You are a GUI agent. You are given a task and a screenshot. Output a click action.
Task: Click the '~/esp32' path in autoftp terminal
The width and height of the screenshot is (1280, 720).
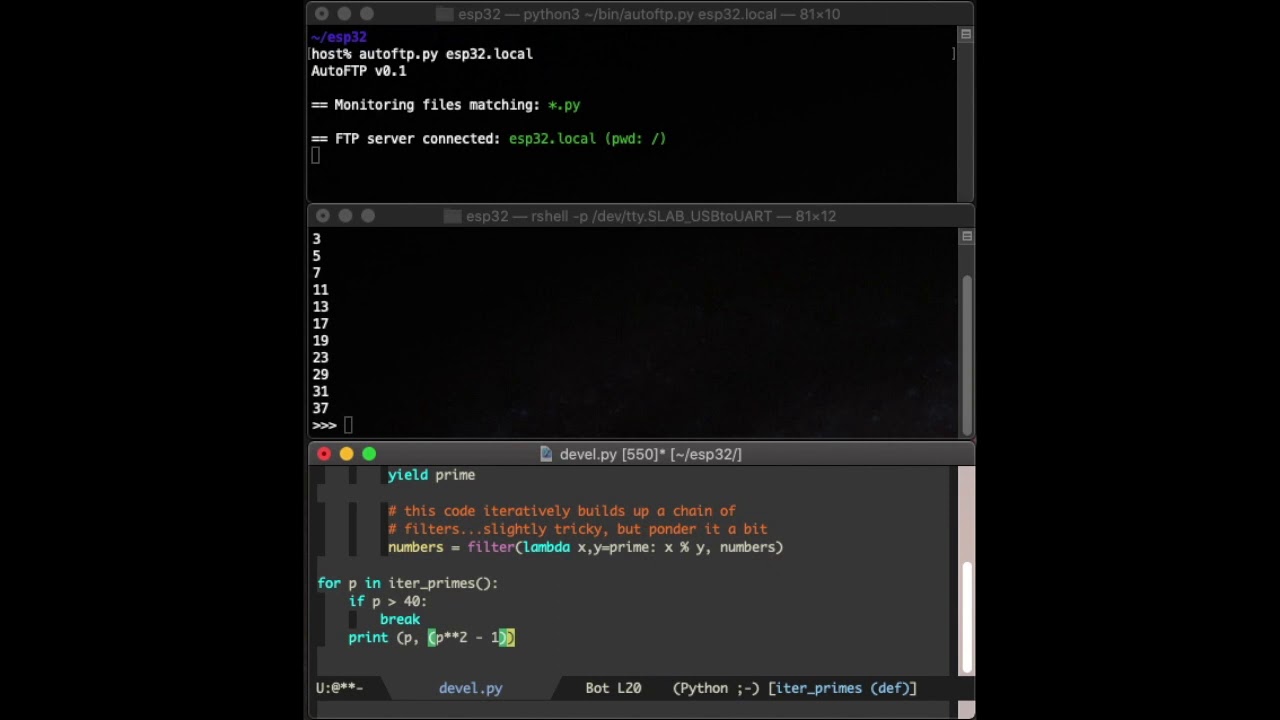[339, 37]
